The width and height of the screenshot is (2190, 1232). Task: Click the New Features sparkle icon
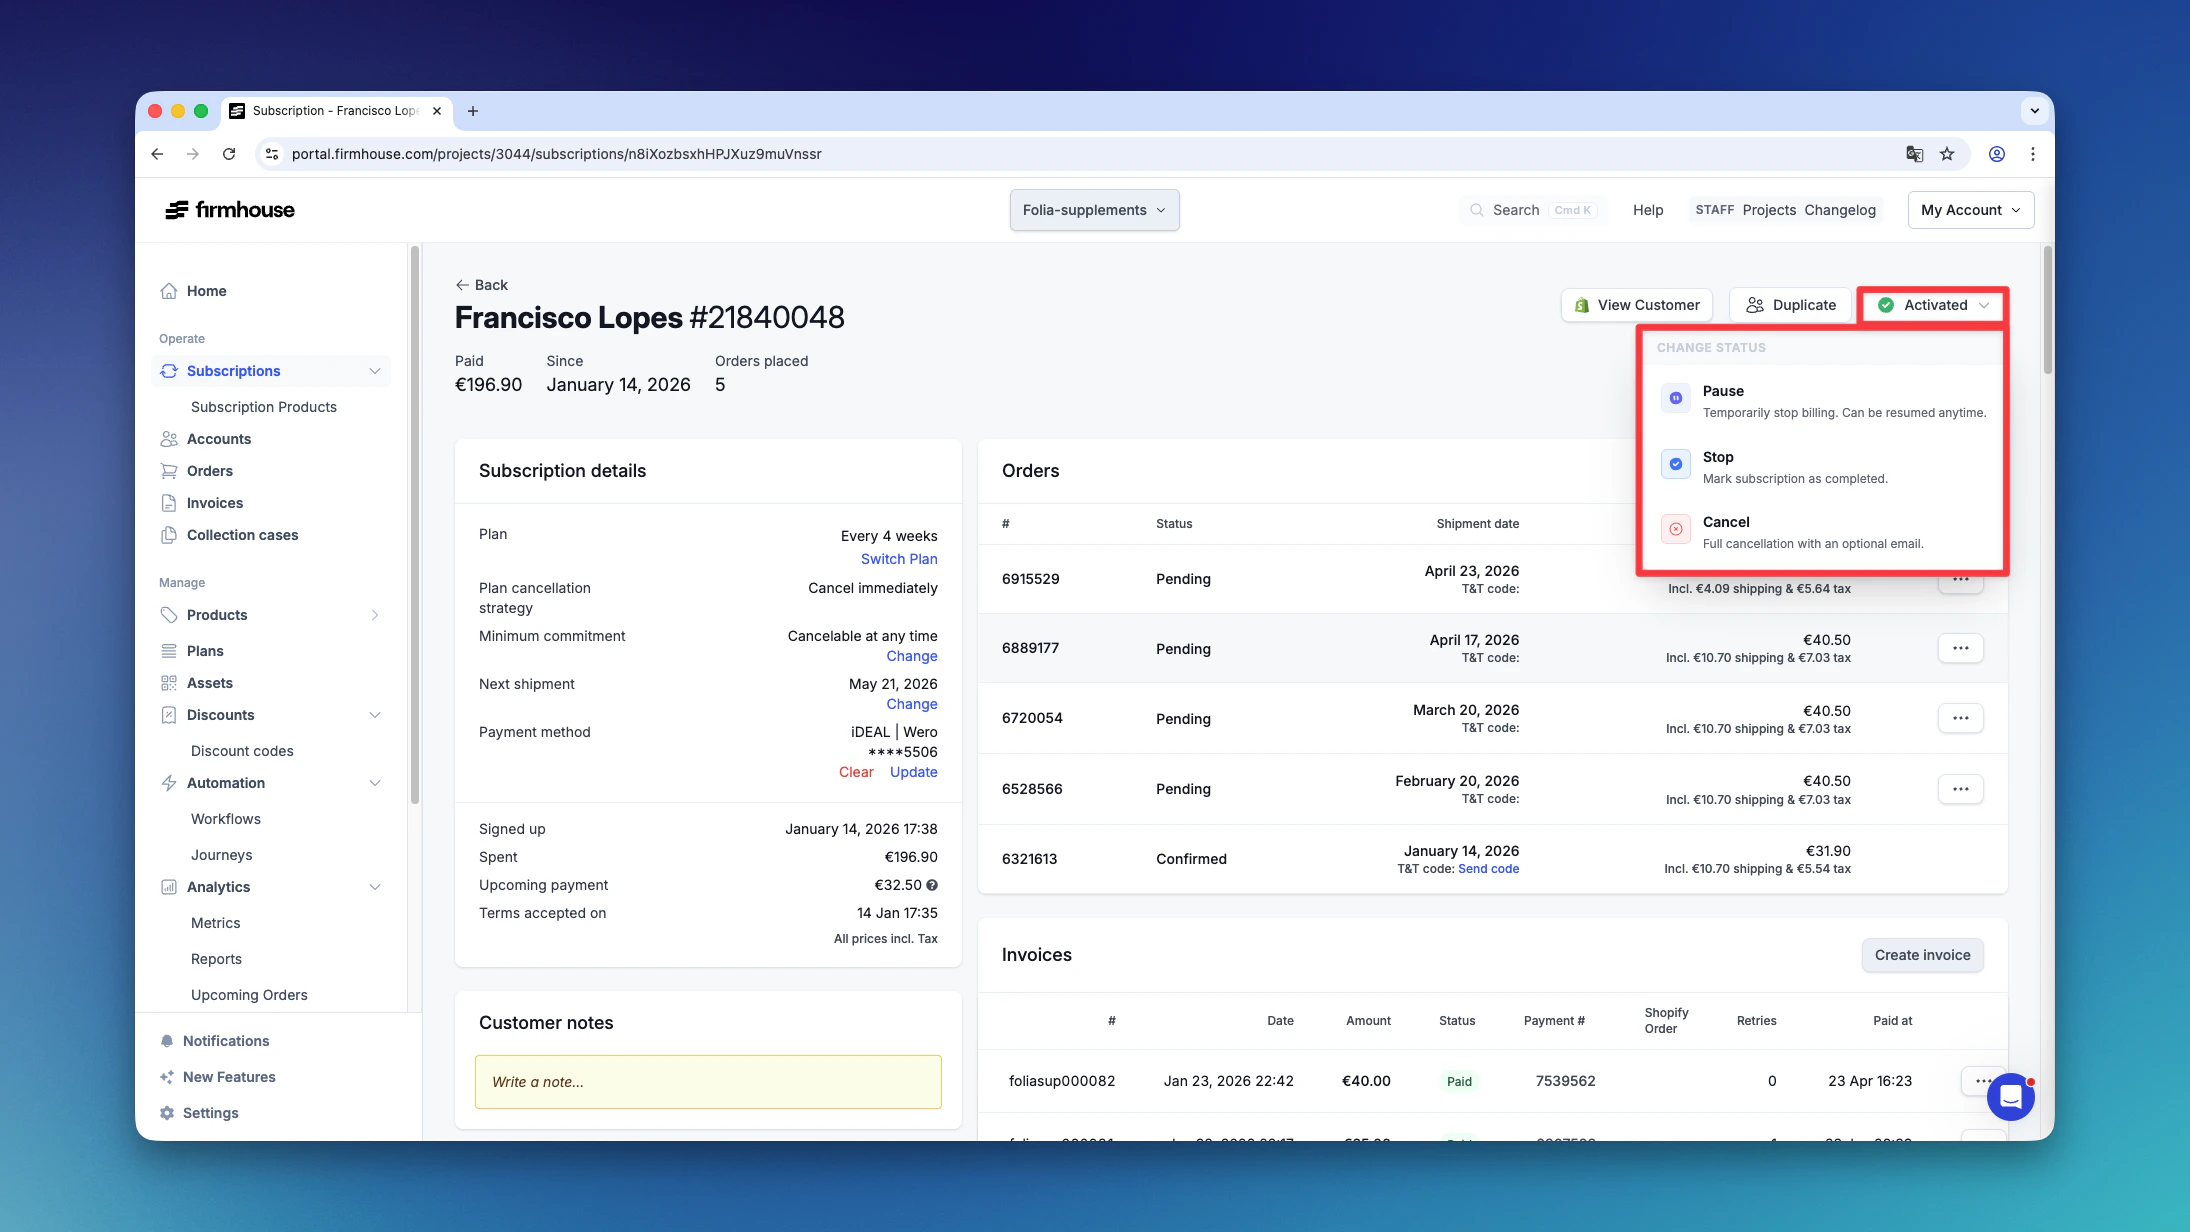point(167,1077)
